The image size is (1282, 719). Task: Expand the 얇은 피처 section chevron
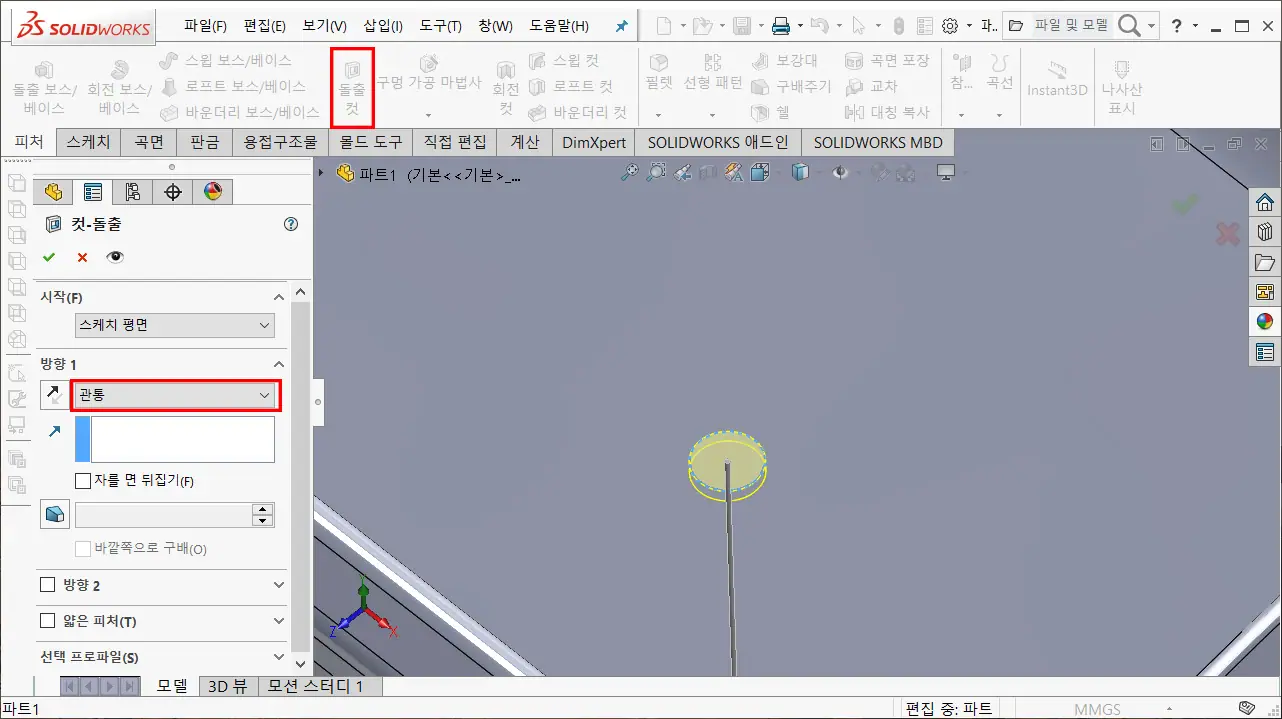279,621
